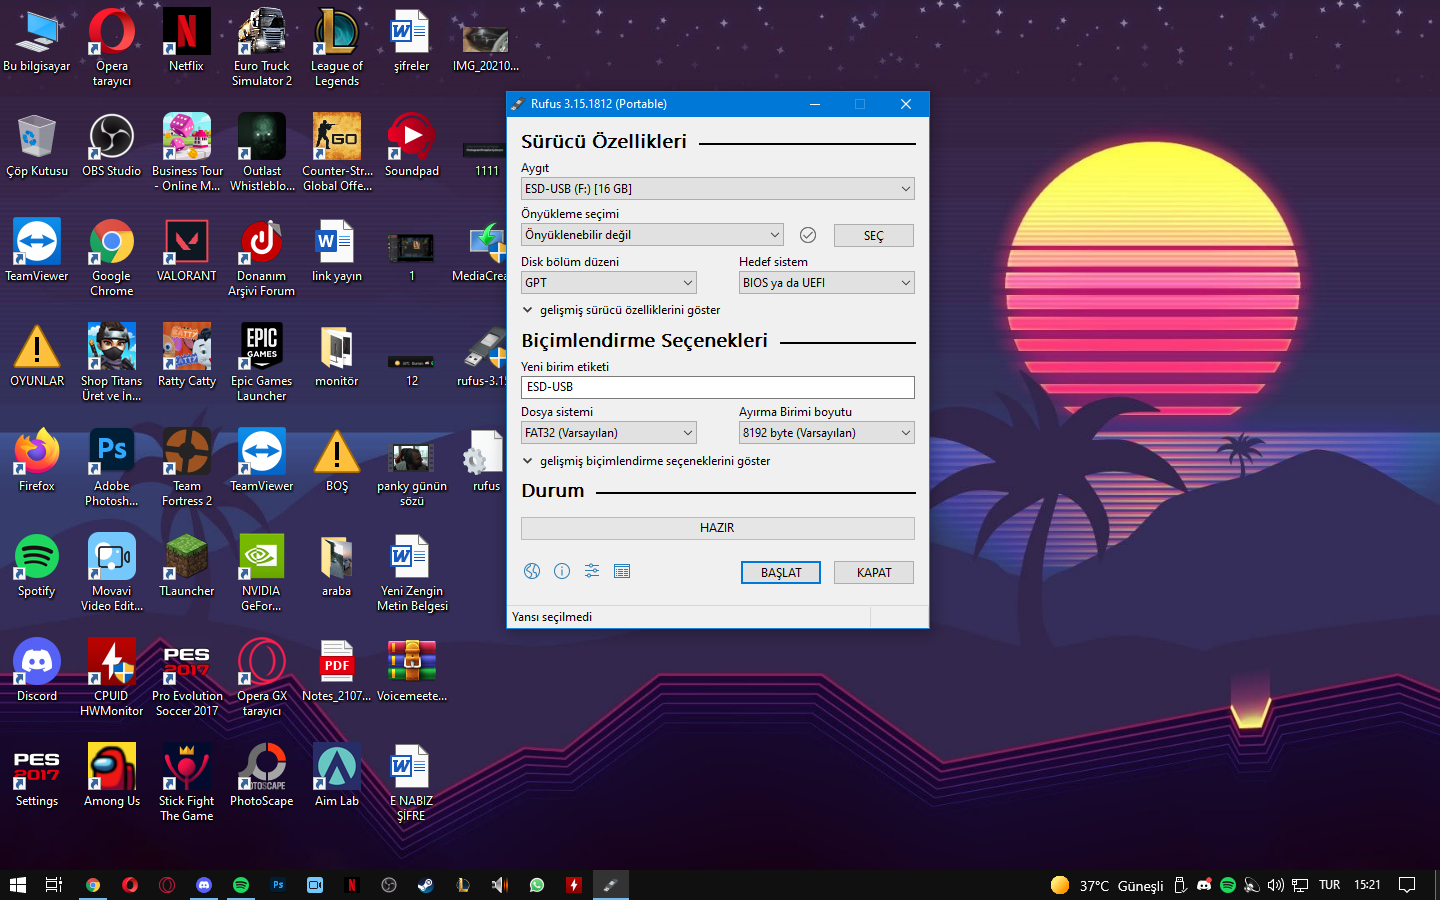Select NVIDIA GeForce desktop icon
The height and width of the screenshot is (900, 1440).
click(262, 573)
